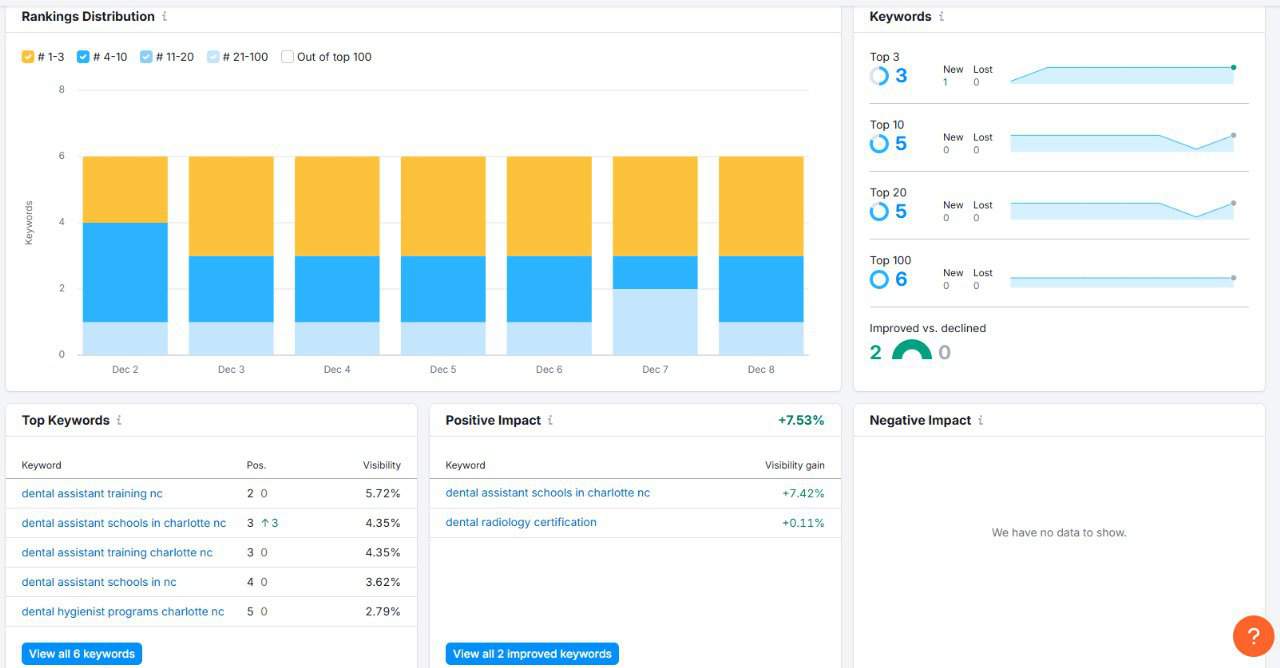Click info icon beside Positive Impact
Viewport: 1280px width, 668px height.
[x=550, y=421]
